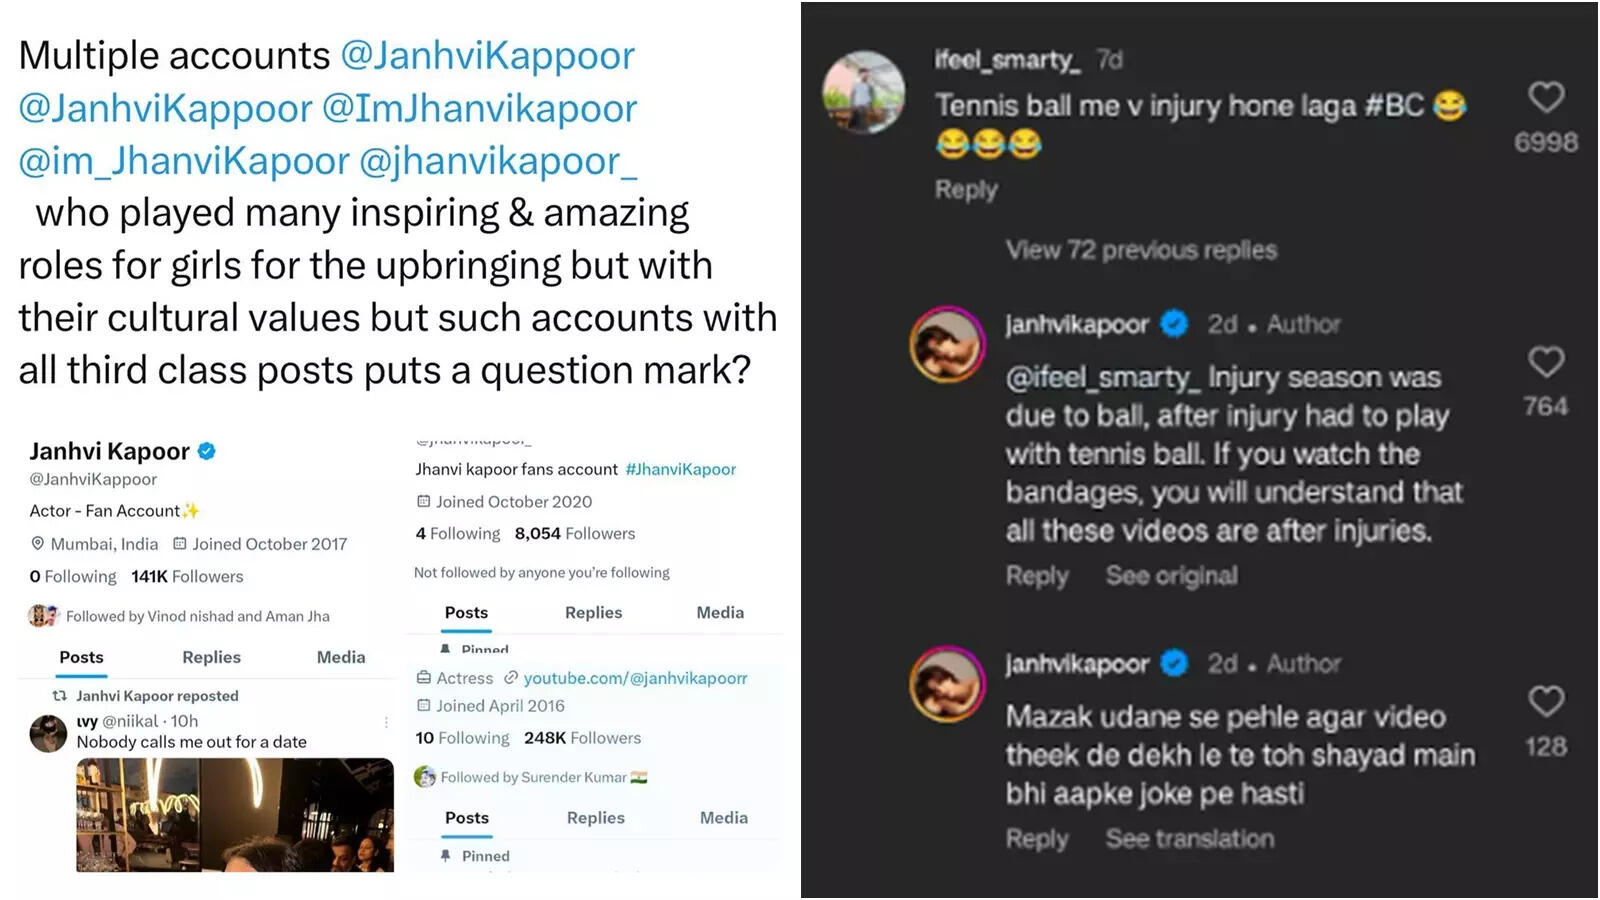1600x900 pixels.
Task: Click the India flag emoji after Surender Kumar
Action: pyautogui.click(x=637, y=776)
